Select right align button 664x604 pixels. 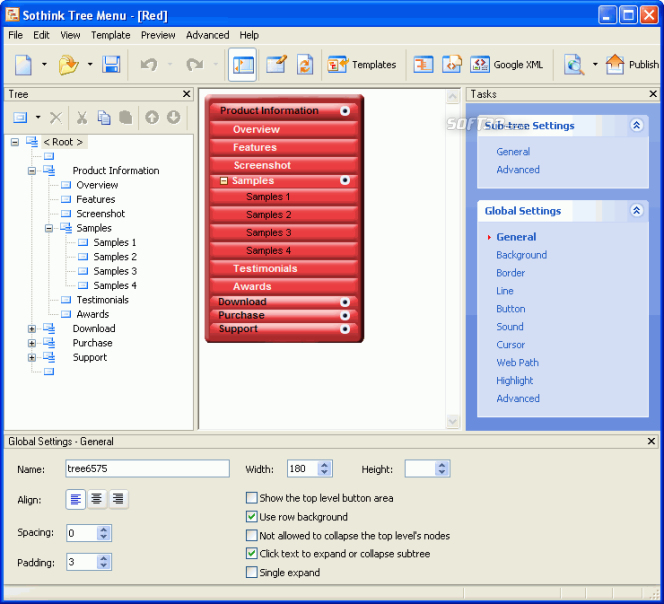(118, 499)
